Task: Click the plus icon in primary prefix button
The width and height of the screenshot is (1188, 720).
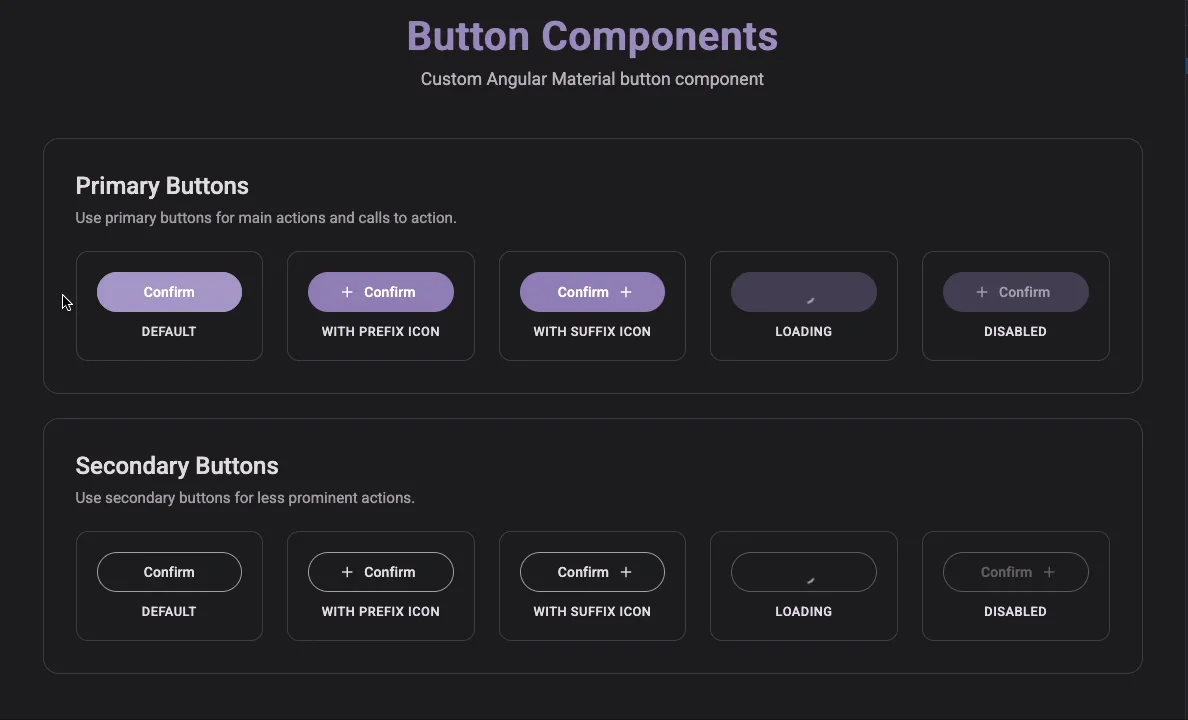Action: pyautogui.click(x=347, y=292)
